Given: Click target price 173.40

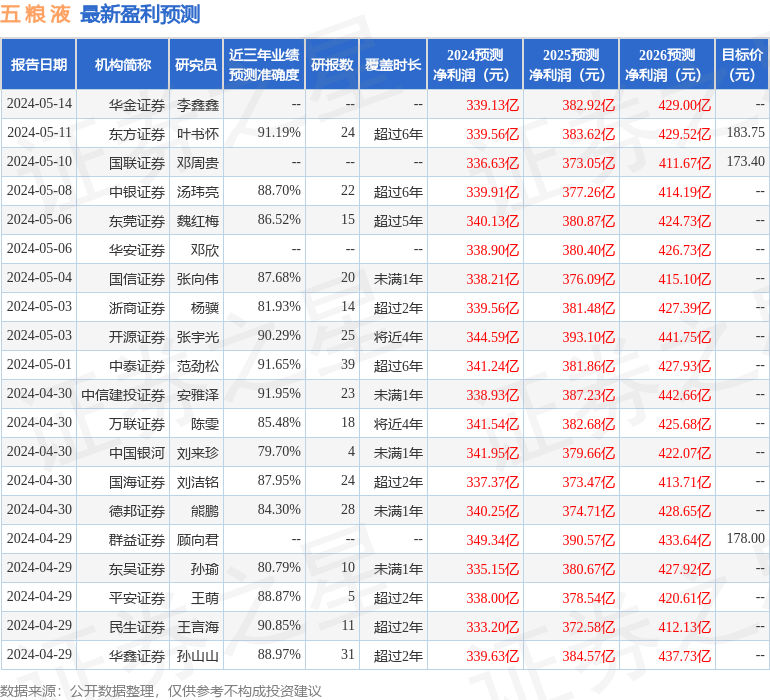Looking at the screenshot, I should click(745, 162).
